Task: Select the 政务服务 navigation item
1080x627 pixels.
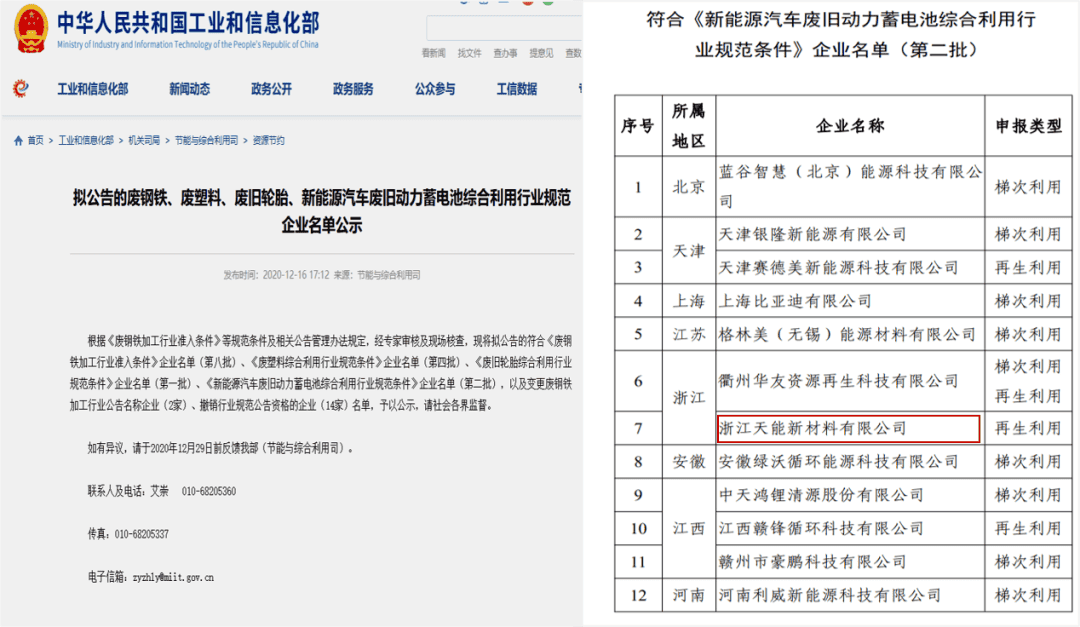Action: 351,88
